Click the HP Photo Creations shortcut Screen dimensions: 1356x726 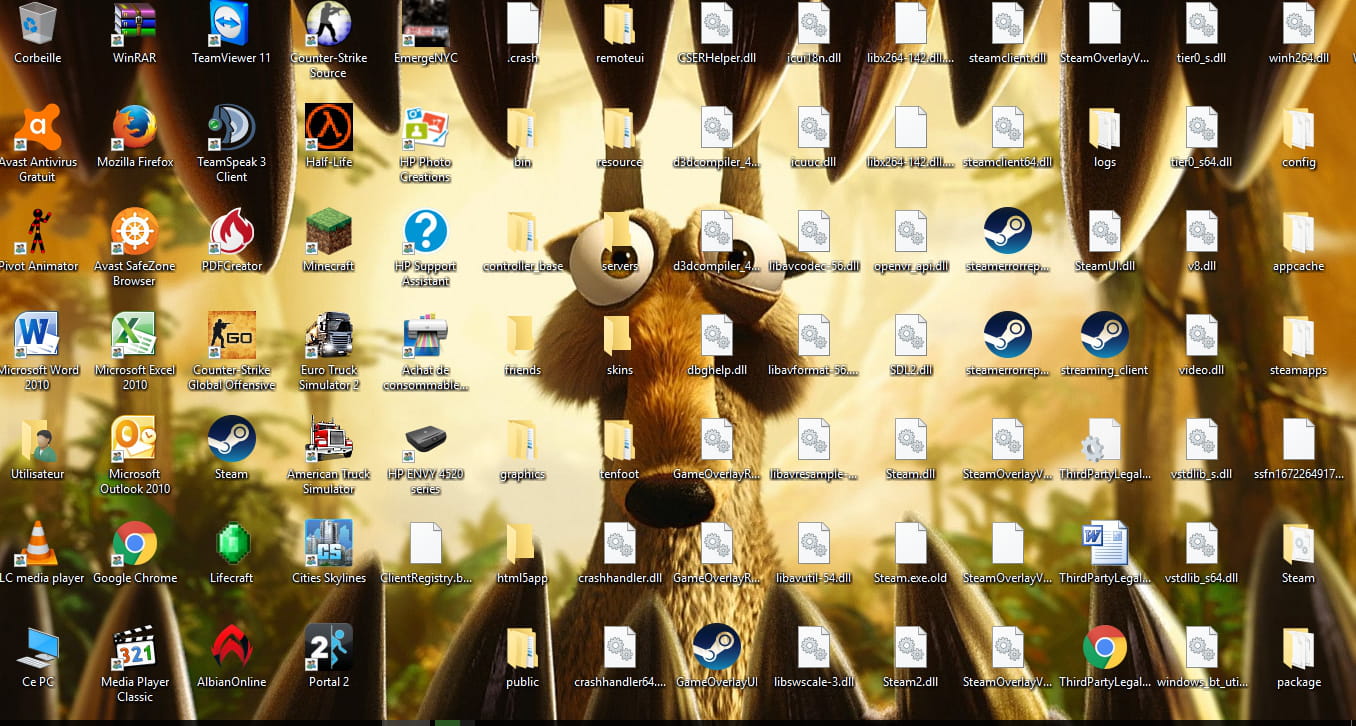426,127
